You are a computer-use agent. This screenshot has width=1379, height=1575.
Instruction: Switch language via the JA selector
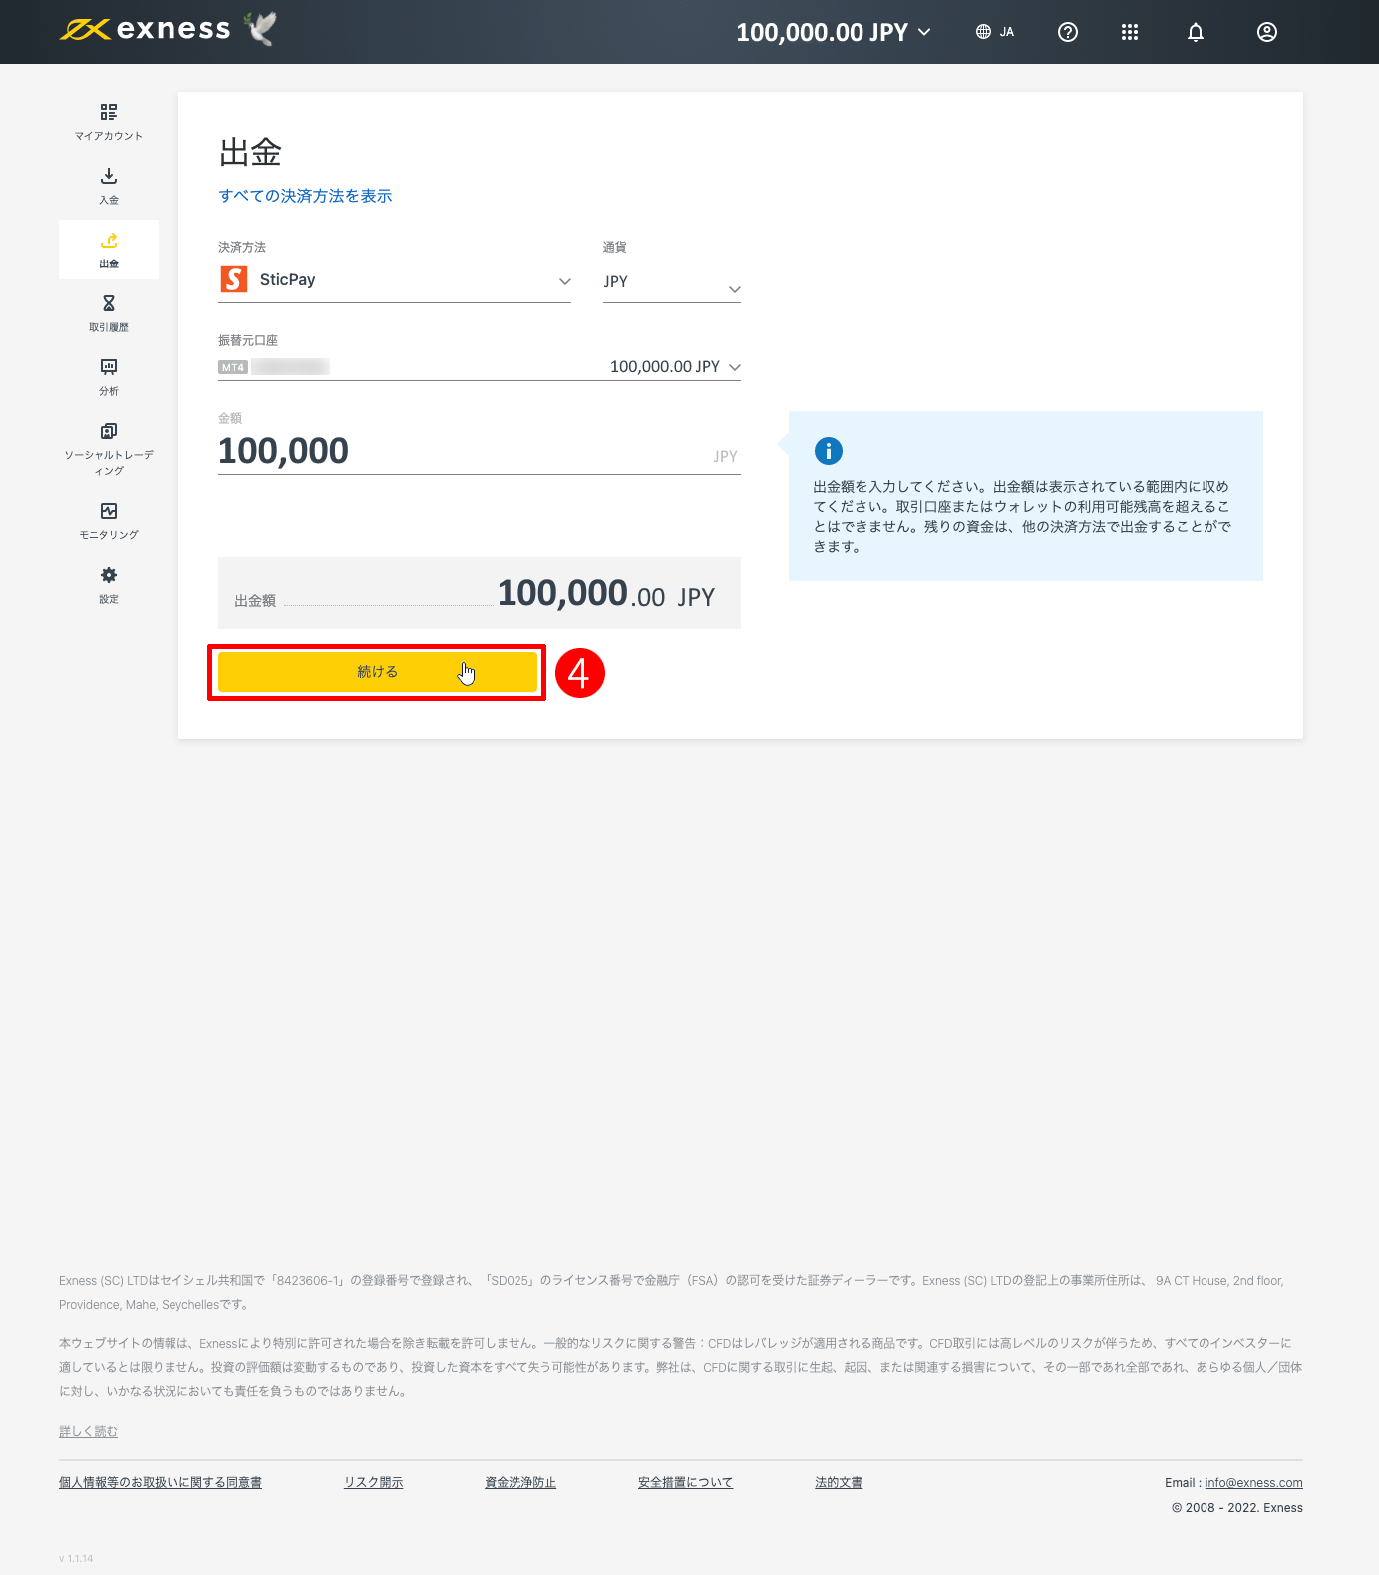[995, 32]
